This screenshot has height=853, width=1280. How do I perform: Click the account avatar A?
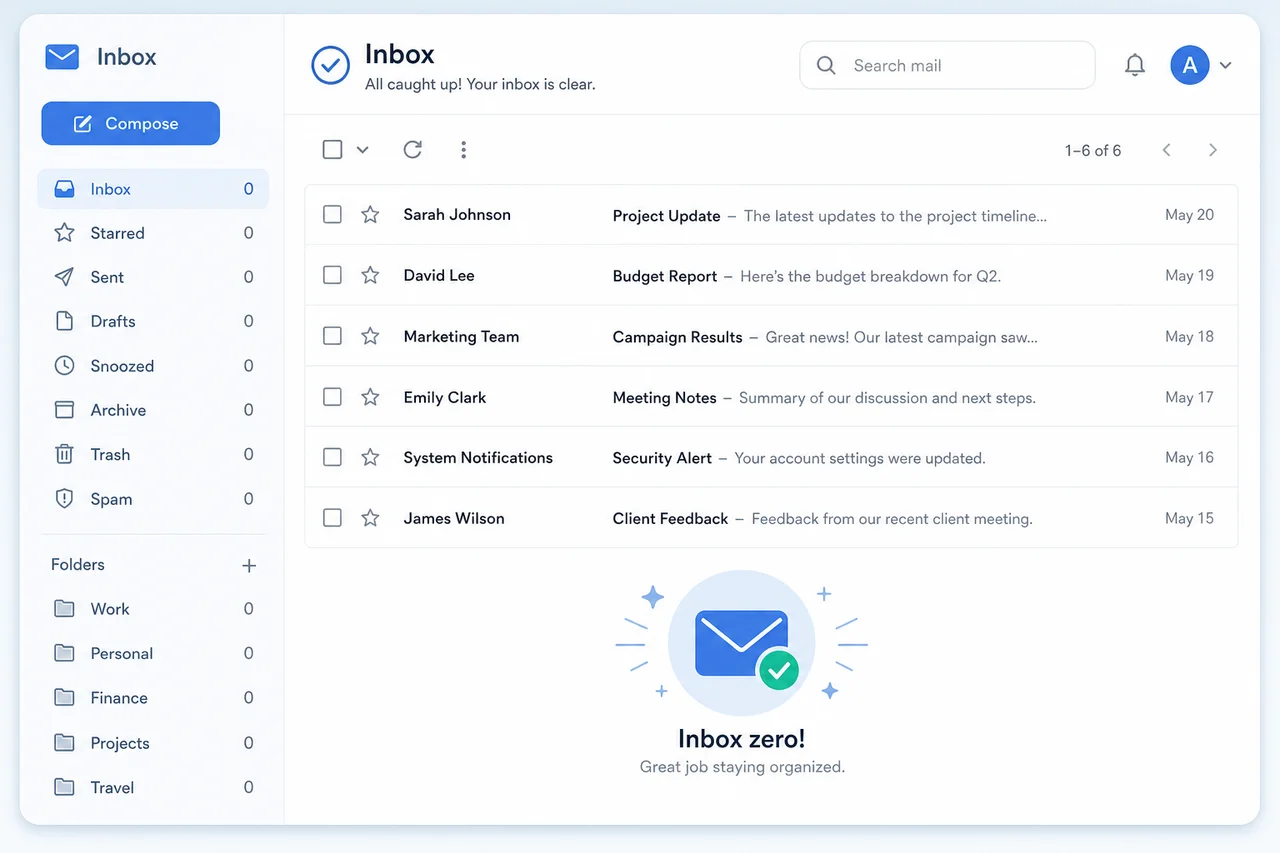(1190, 65)
